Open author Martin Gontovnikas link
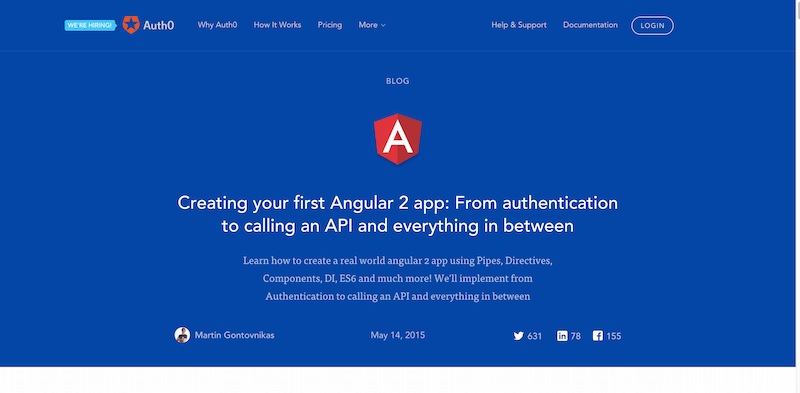Viewport: 800px width, 393px height. (235, 335)
